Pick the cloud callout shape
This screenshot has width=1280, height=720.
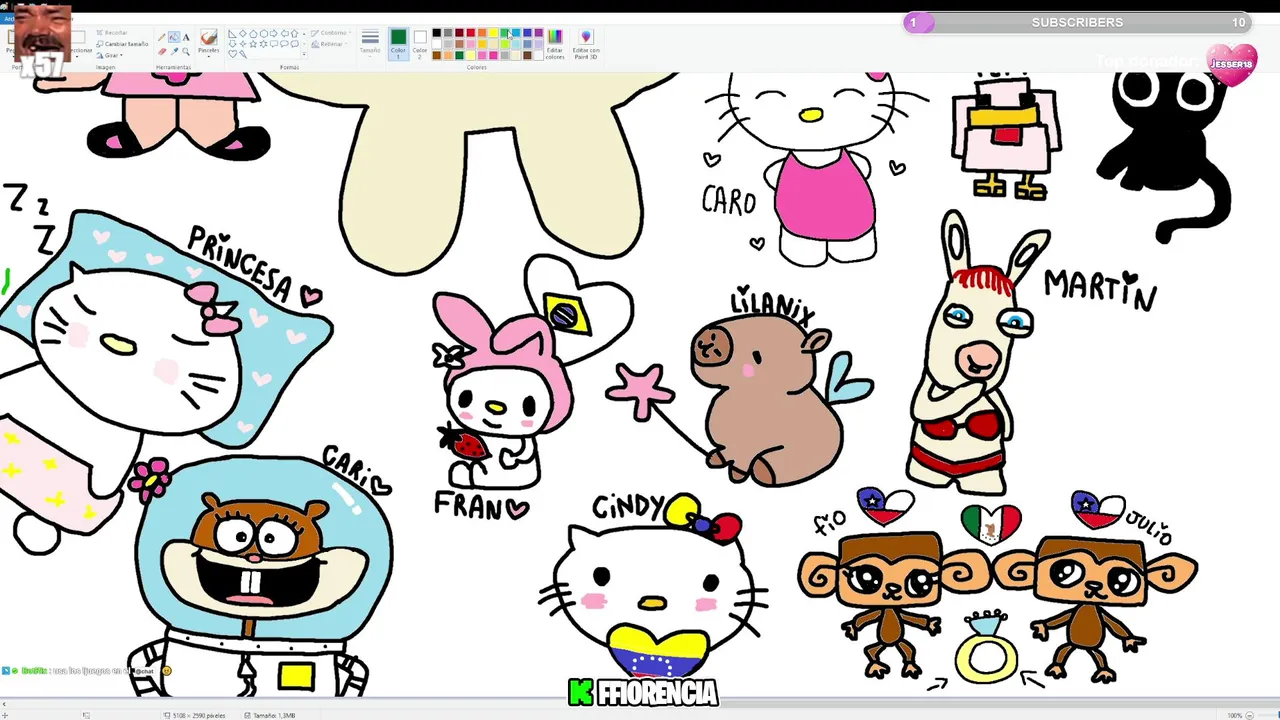click(295, 44)
